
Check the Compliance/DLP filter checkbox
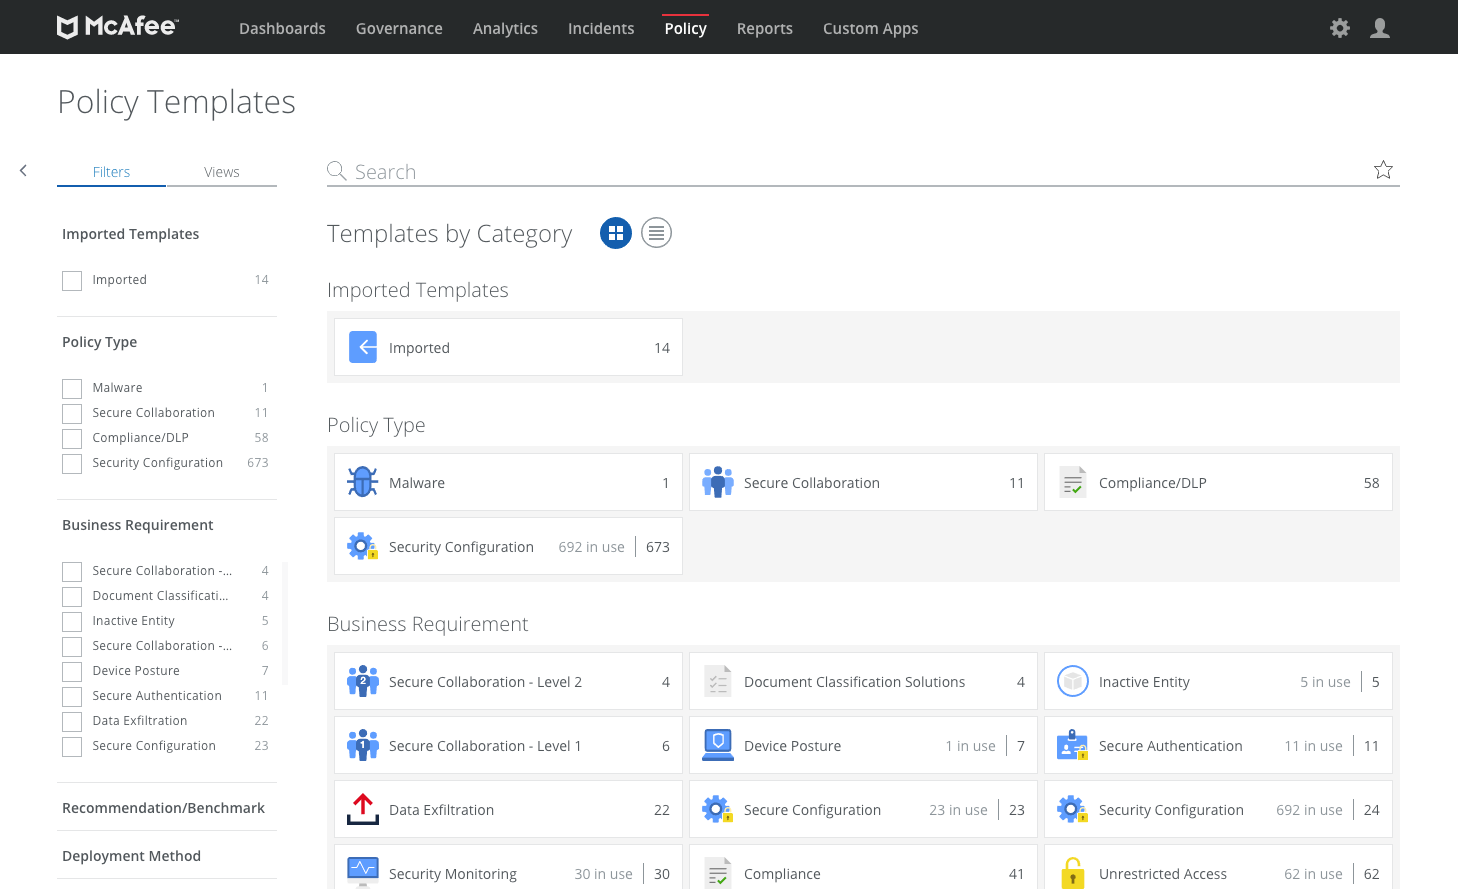coord(72,439)
